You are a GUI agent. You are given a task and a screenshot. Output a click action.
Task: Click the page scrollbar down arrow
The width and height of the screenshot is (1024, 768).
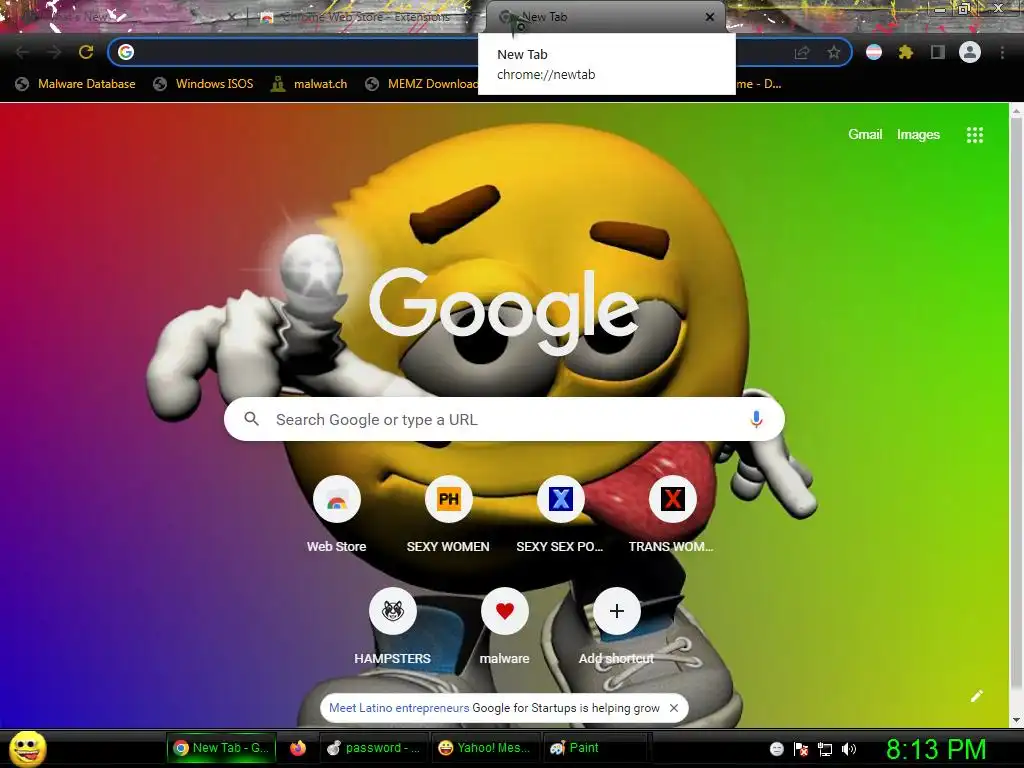click(x=1016, y=720)
